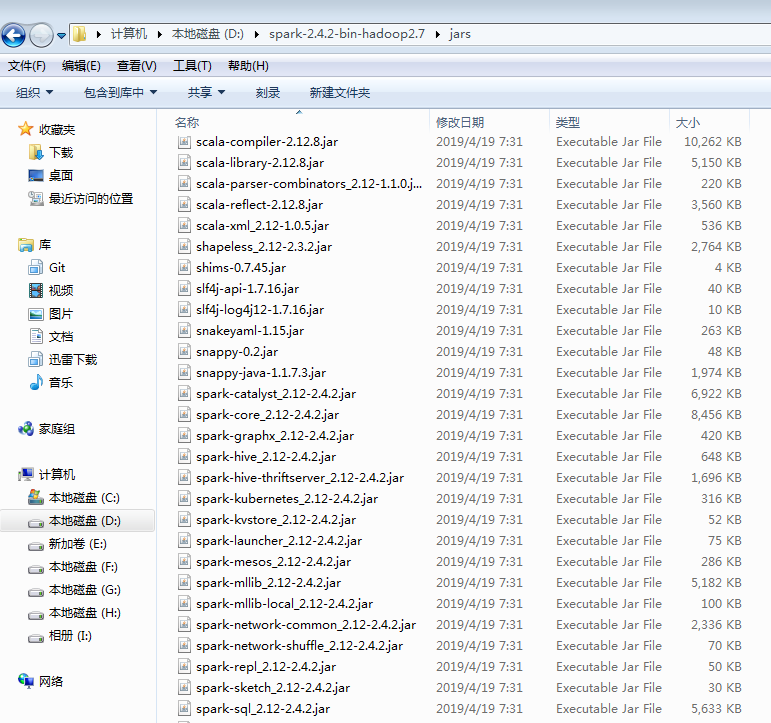Click the spark-core_2.12-2.4.2.jar file icon

(x=184, y=415)
